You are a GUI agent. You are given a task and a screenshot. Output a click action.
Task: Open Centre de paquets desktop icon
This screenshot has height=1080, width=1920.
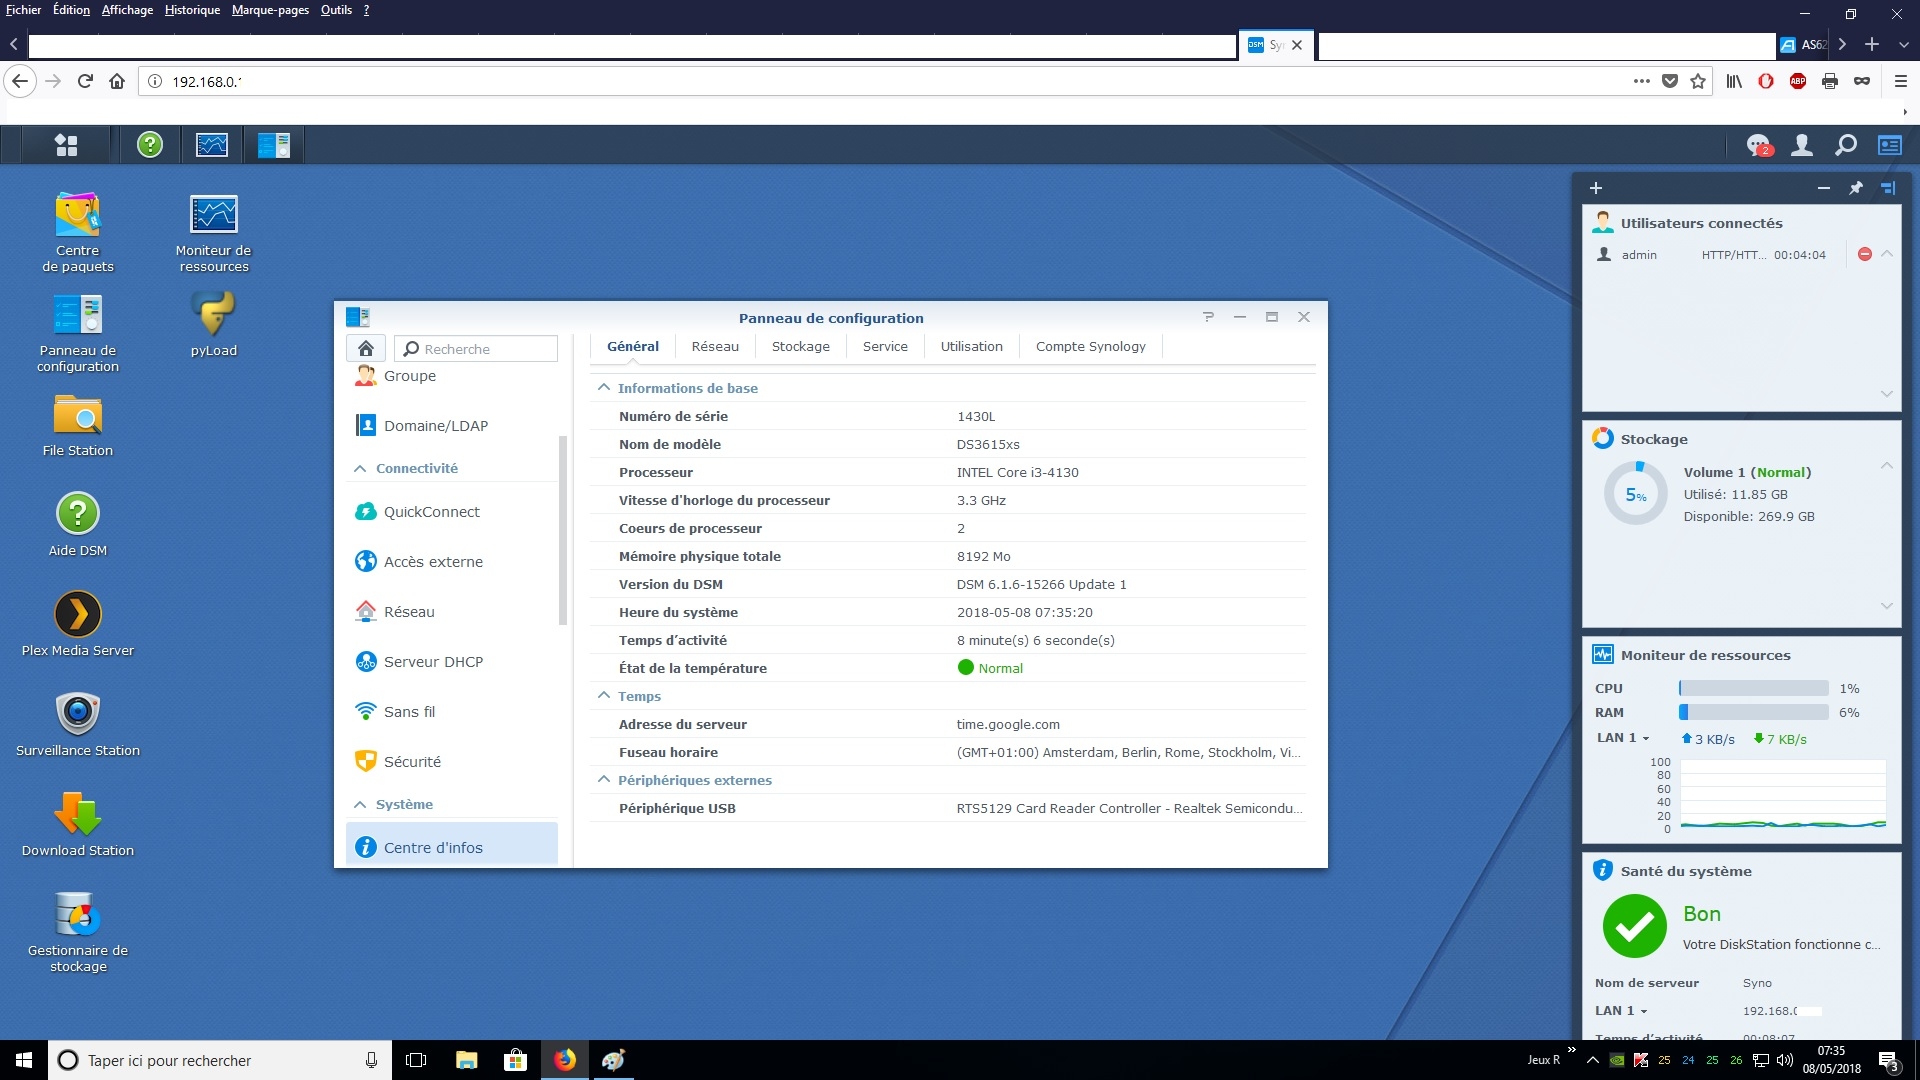78,231
